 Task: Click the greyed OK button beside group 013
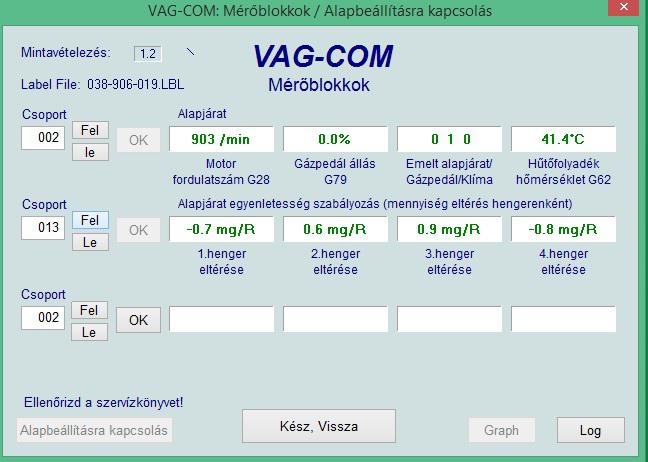pyautogui.click(x=138, y=230)
